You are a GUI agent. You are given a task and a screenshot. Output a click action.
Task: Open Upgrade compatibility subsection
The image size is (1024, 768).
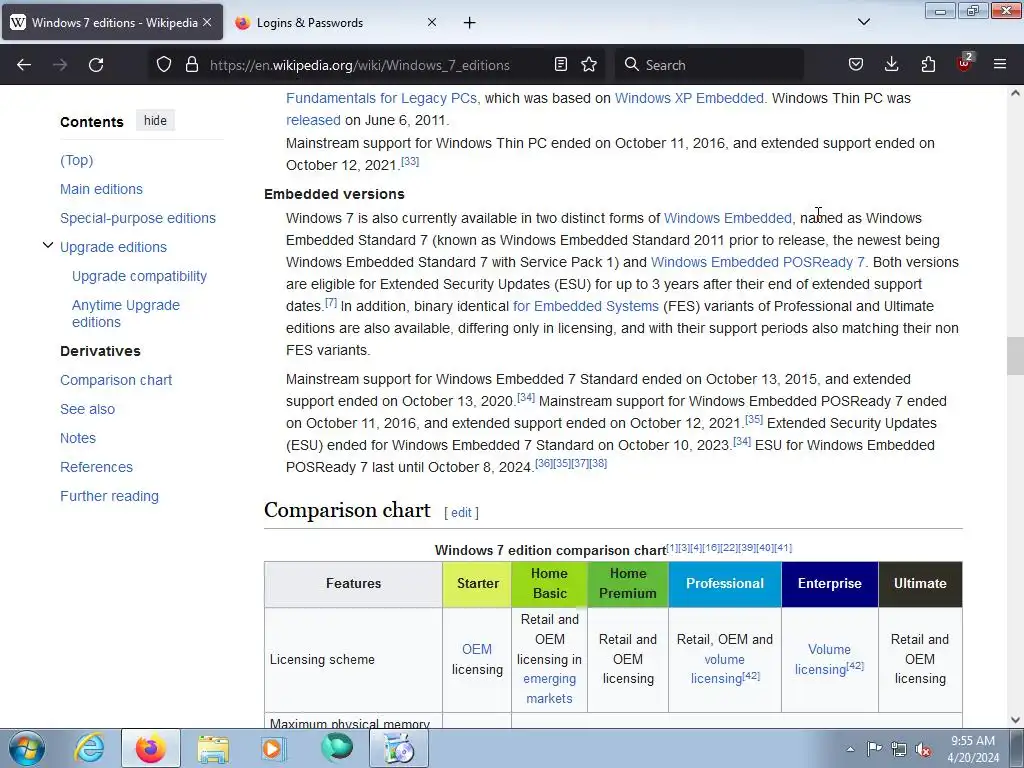(x=139, y=276)
